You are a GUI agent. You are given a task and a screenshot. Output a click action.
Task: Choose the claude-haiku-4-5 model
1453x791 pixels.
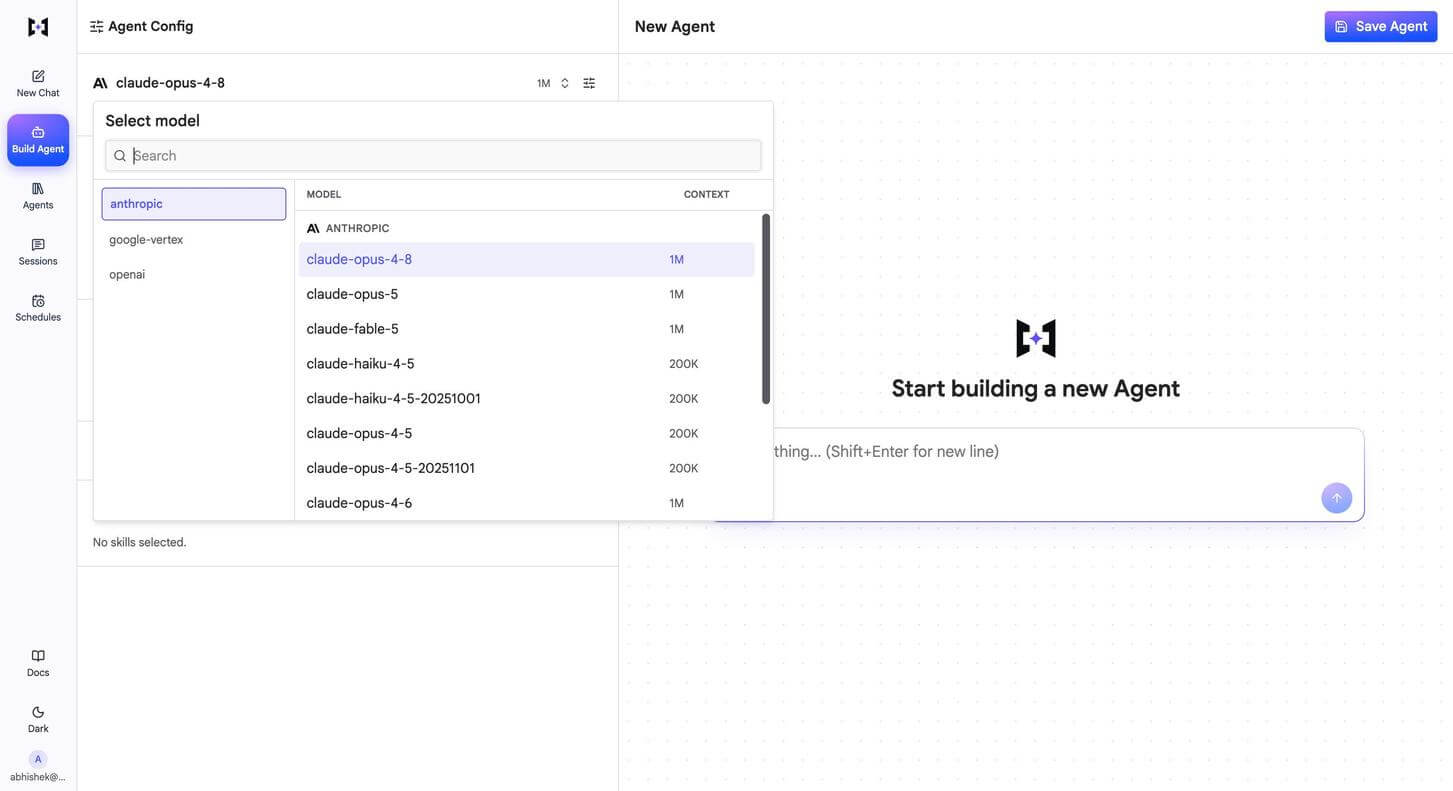point(527,364)
